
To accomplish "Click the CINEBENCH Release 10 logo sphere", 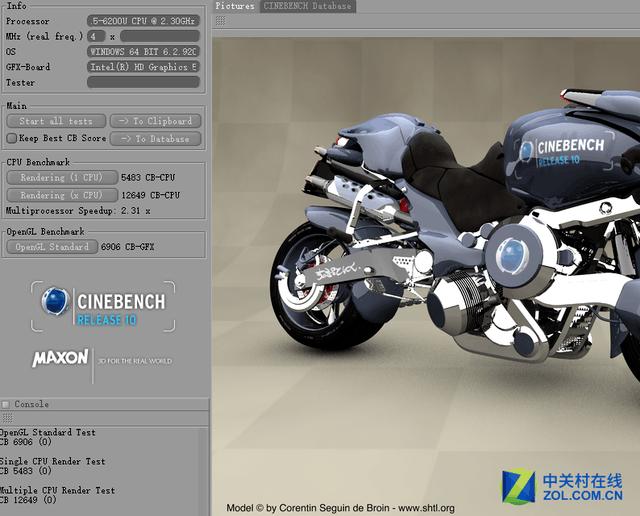I will [55, 301].
